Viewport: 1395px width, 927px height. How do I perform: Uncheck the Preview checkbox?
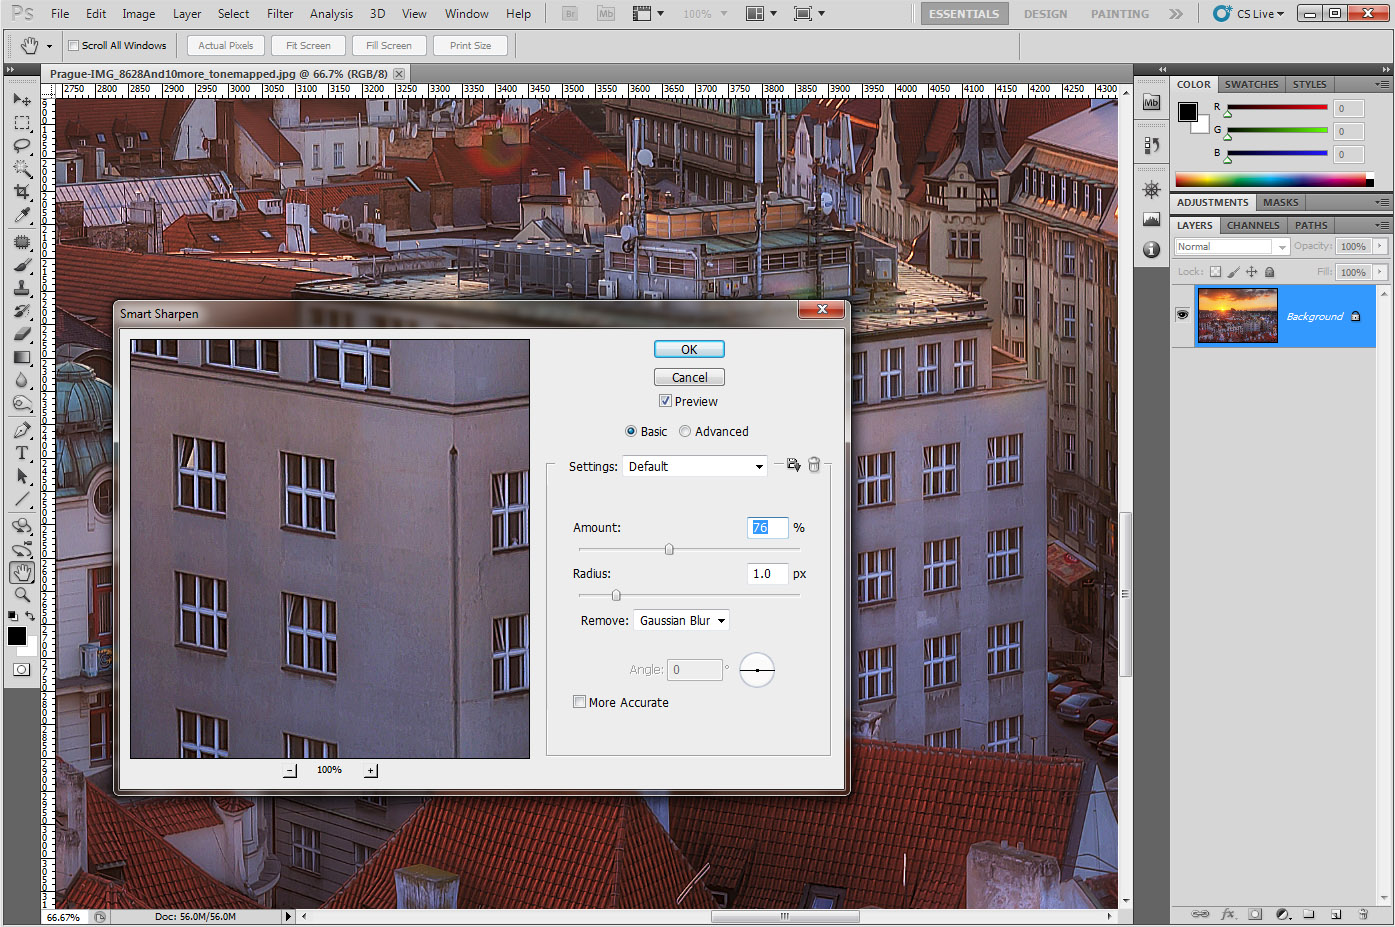665,401
